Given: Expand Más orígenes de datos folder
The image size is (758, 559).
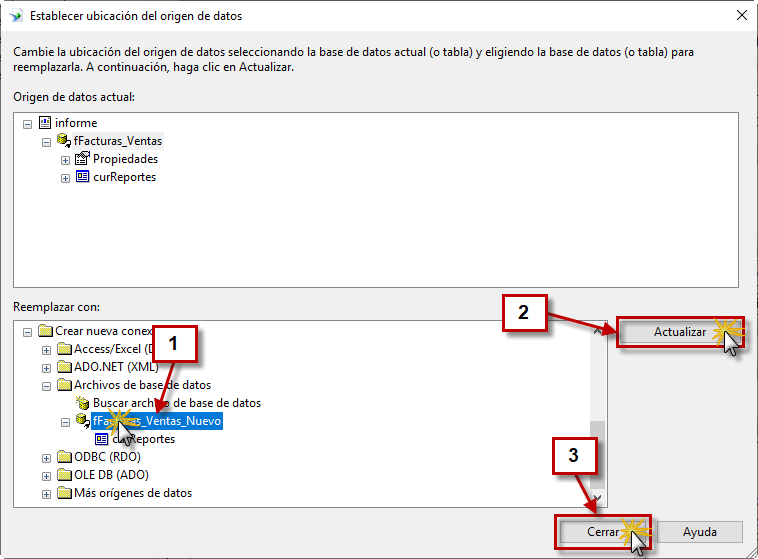Looking at the screenshot, I should click(x=46, y=495).
